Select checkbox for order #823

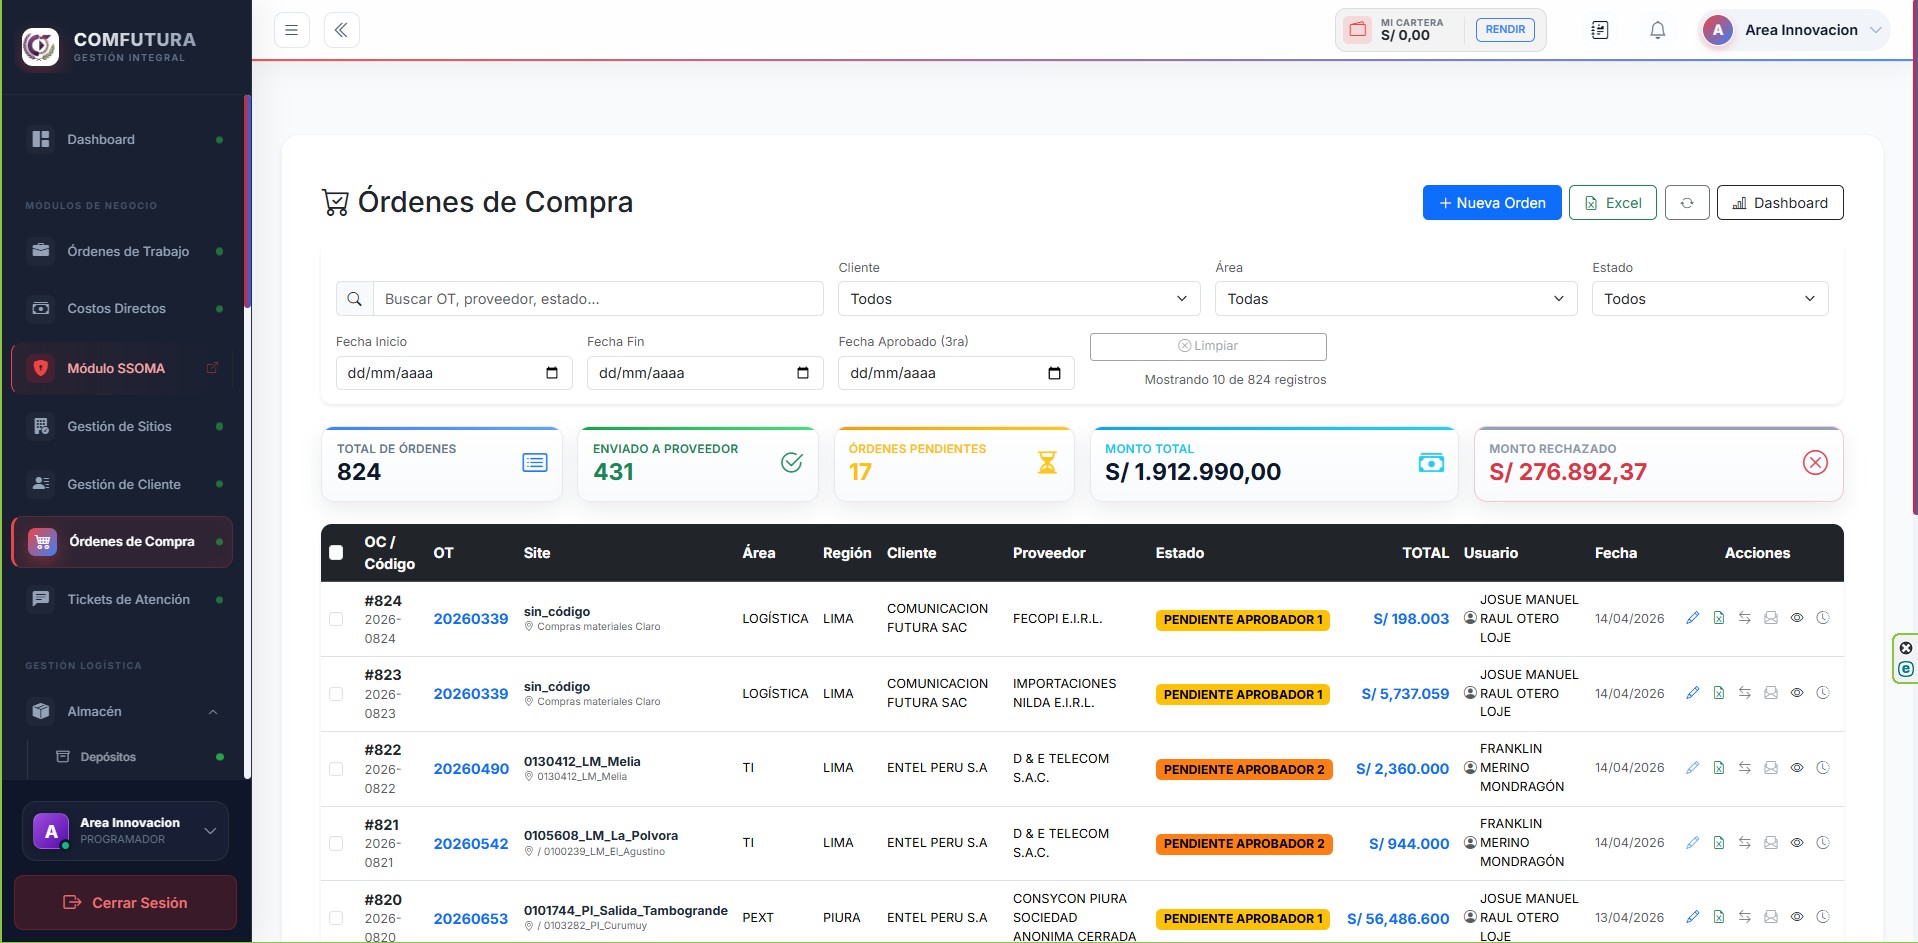[336, 694]
